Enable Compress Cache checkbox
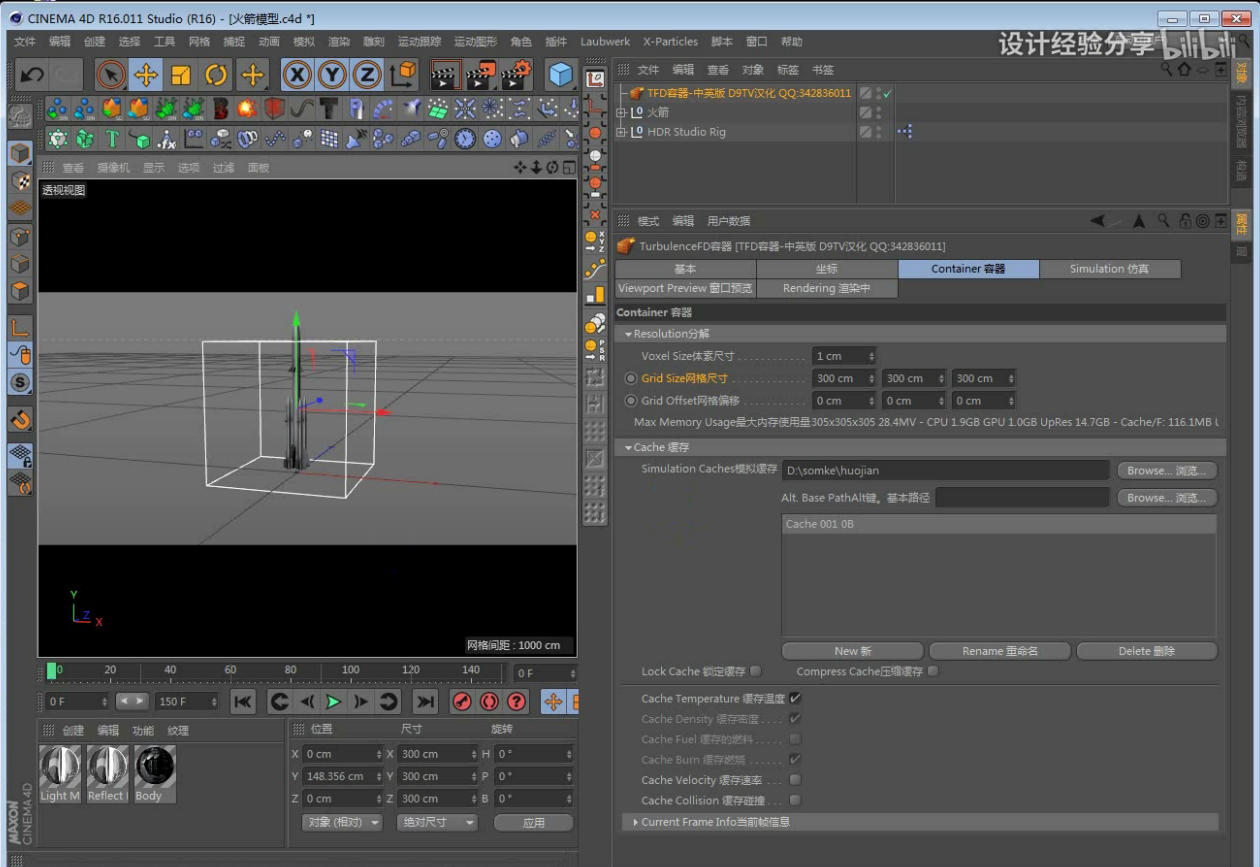1260x867 pixels. pyautogui.click(x=933, y=671)
